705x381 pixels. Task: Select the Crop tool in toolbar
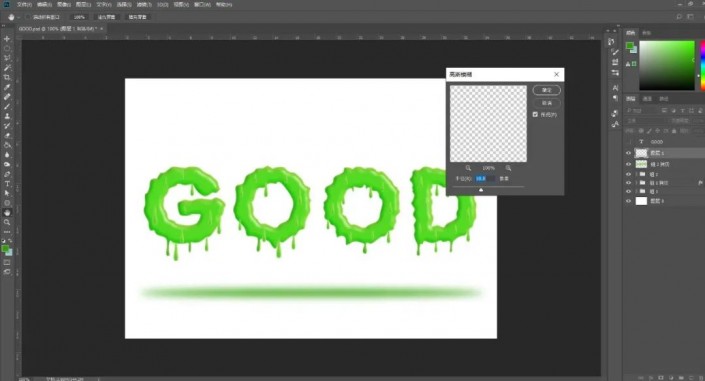coord(7,77)
